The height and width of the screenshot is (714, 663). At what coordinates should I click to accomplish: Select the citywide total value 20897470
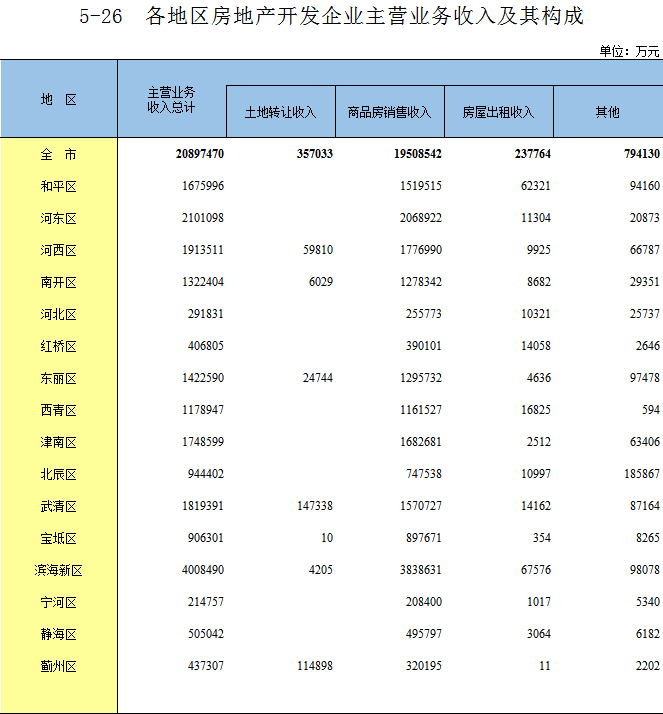click(x=200, y=154)
